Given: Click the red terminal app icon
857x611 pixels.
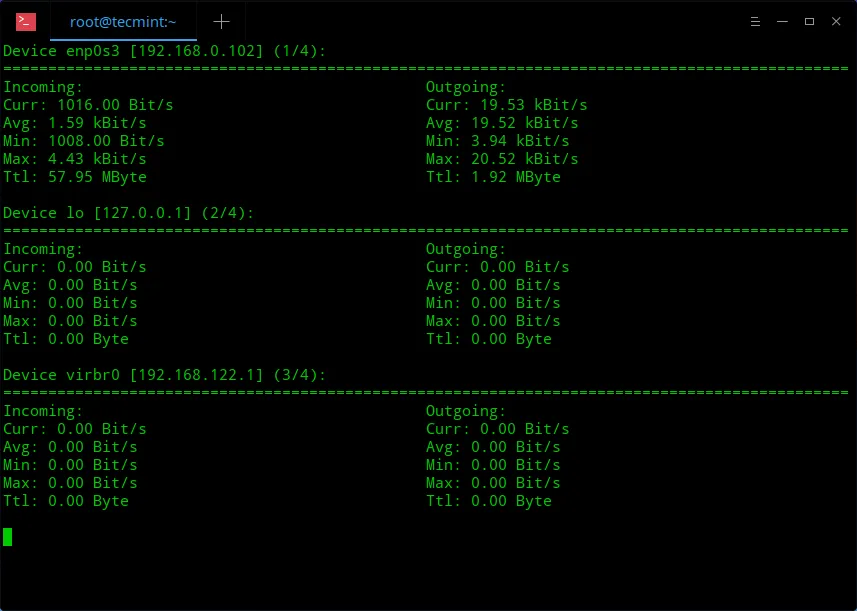Looking at the screenshot, I should click(x=26, y=21).
